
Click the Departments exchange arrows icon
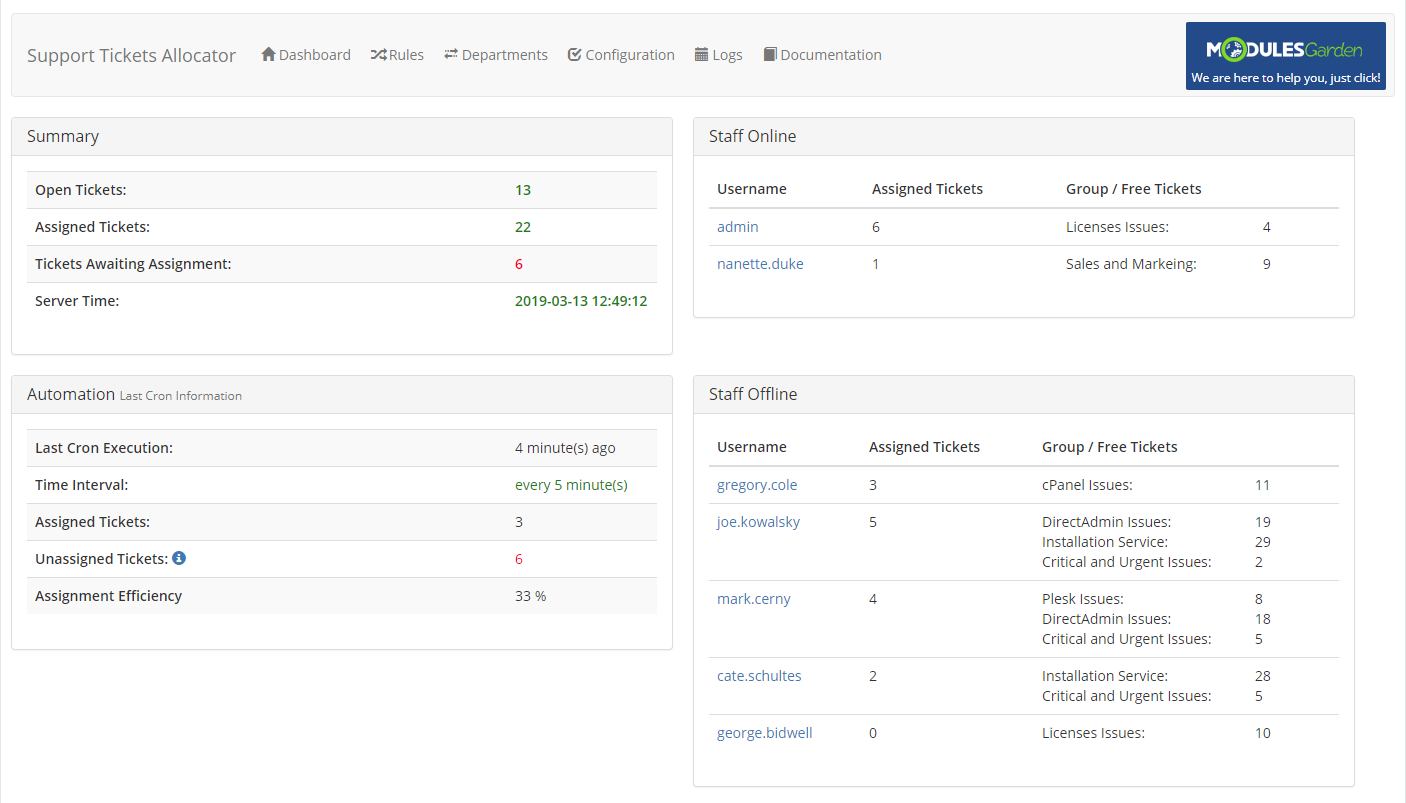[x=451, y=55]
